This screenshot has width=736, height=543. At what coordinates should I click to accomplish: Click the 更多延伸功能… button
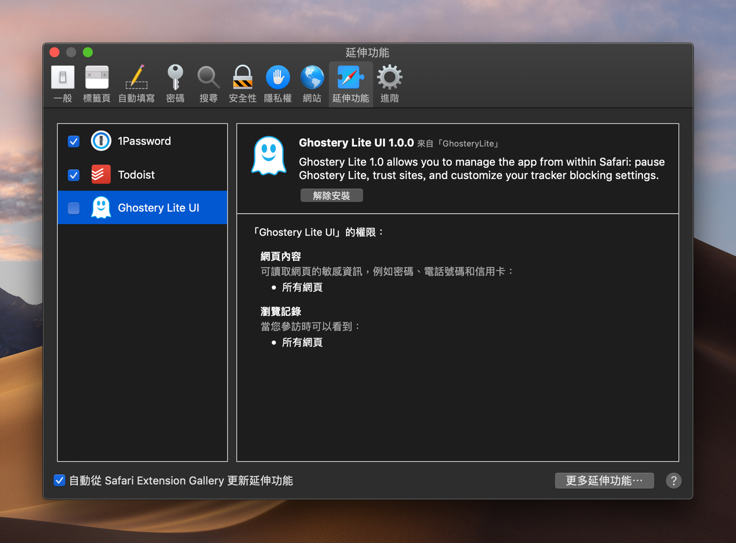(x=604, y=481)
